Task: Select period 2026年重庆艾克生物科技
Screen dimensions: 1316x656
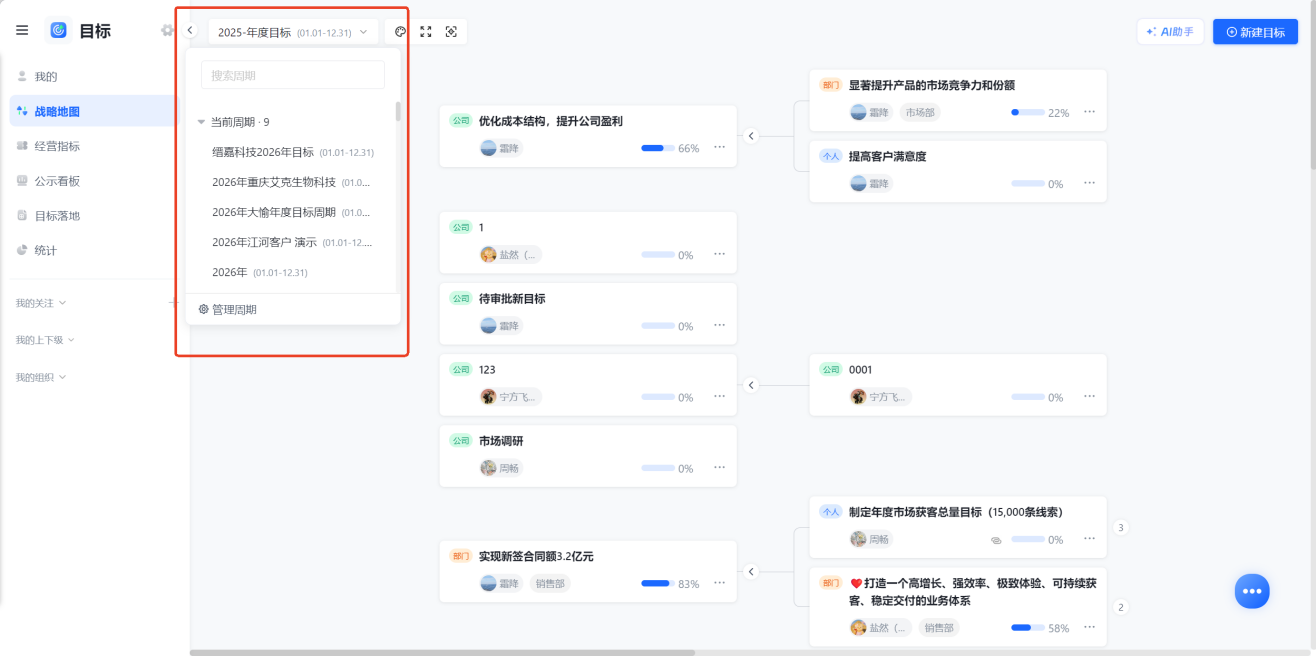Action: click(x=293, y=182)
